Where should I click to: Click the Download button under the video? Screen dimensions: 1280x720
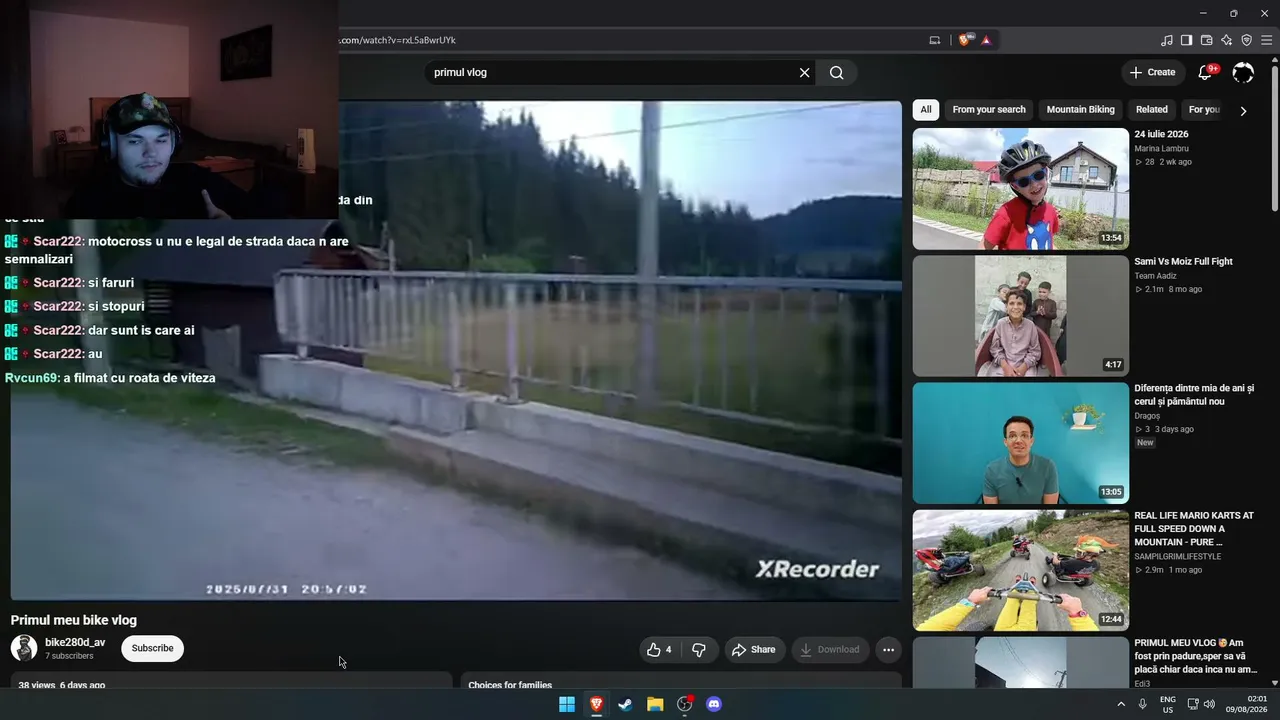[x=830, y=650]
